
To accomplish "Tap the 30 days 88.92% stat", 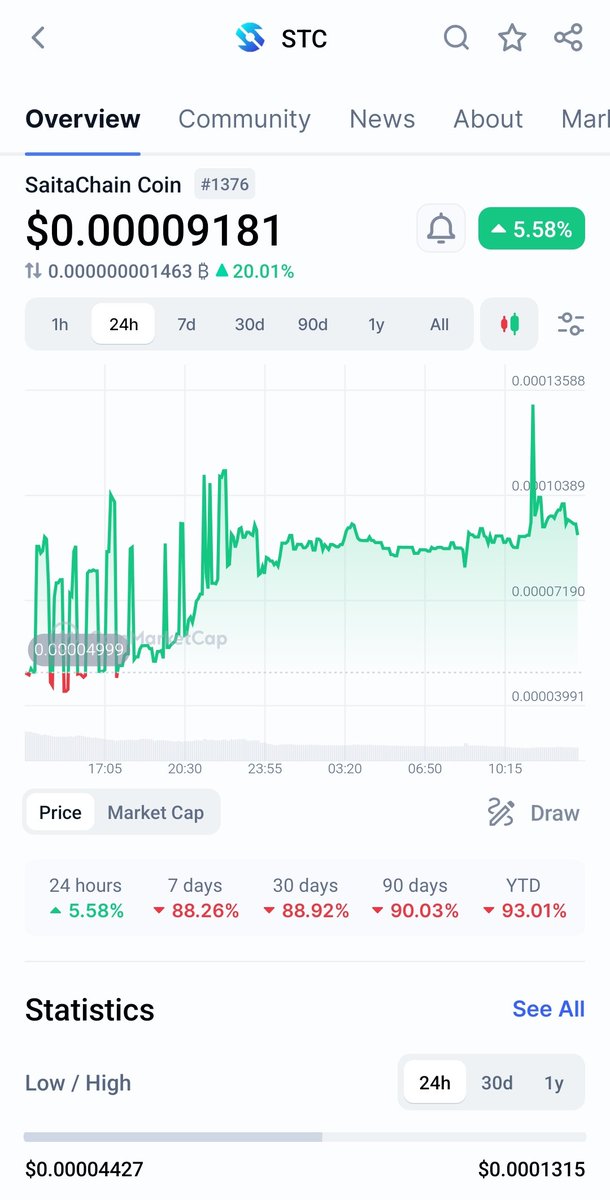I will coord(306,898).
